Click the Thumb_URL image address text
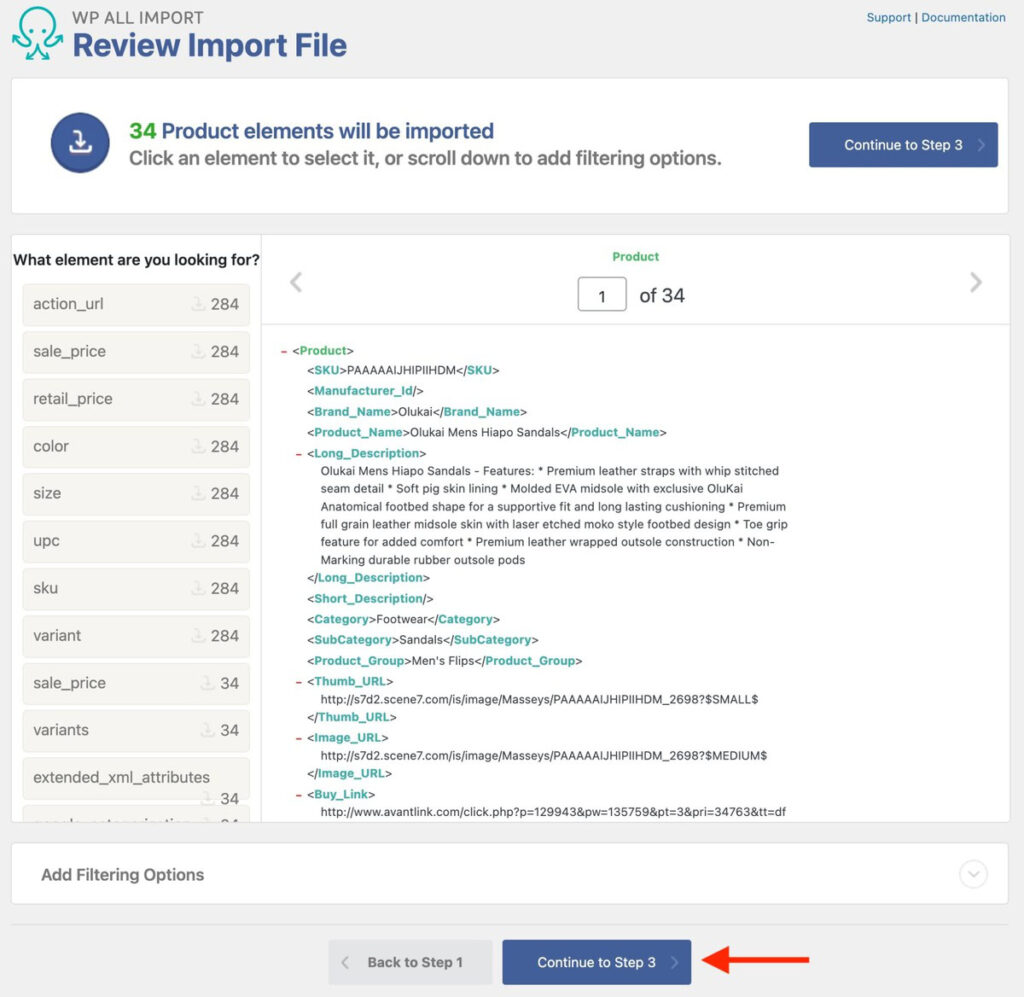Image resolution: width=1024 pixels, height=997 pixels. pos(539,700)
